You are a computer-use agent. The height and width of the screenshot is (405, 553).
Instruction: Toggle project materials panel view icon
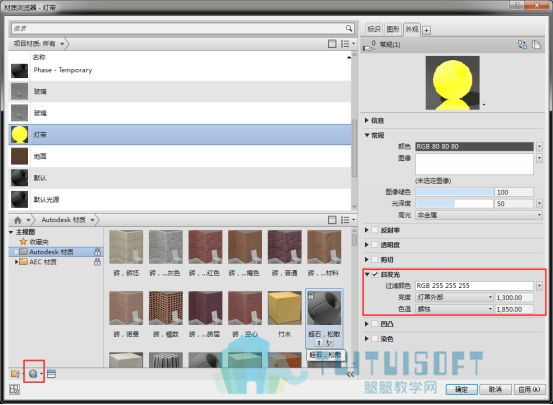point(332,44)
